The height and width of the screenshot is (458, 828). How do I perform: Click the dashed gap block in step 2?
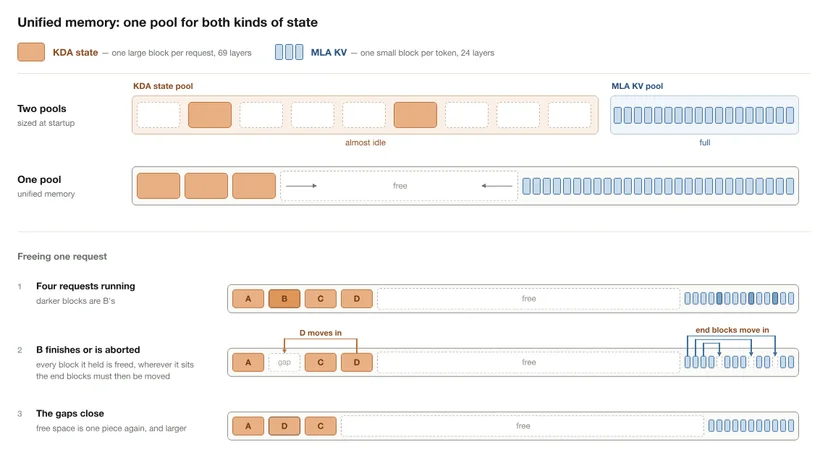(284, 362)
